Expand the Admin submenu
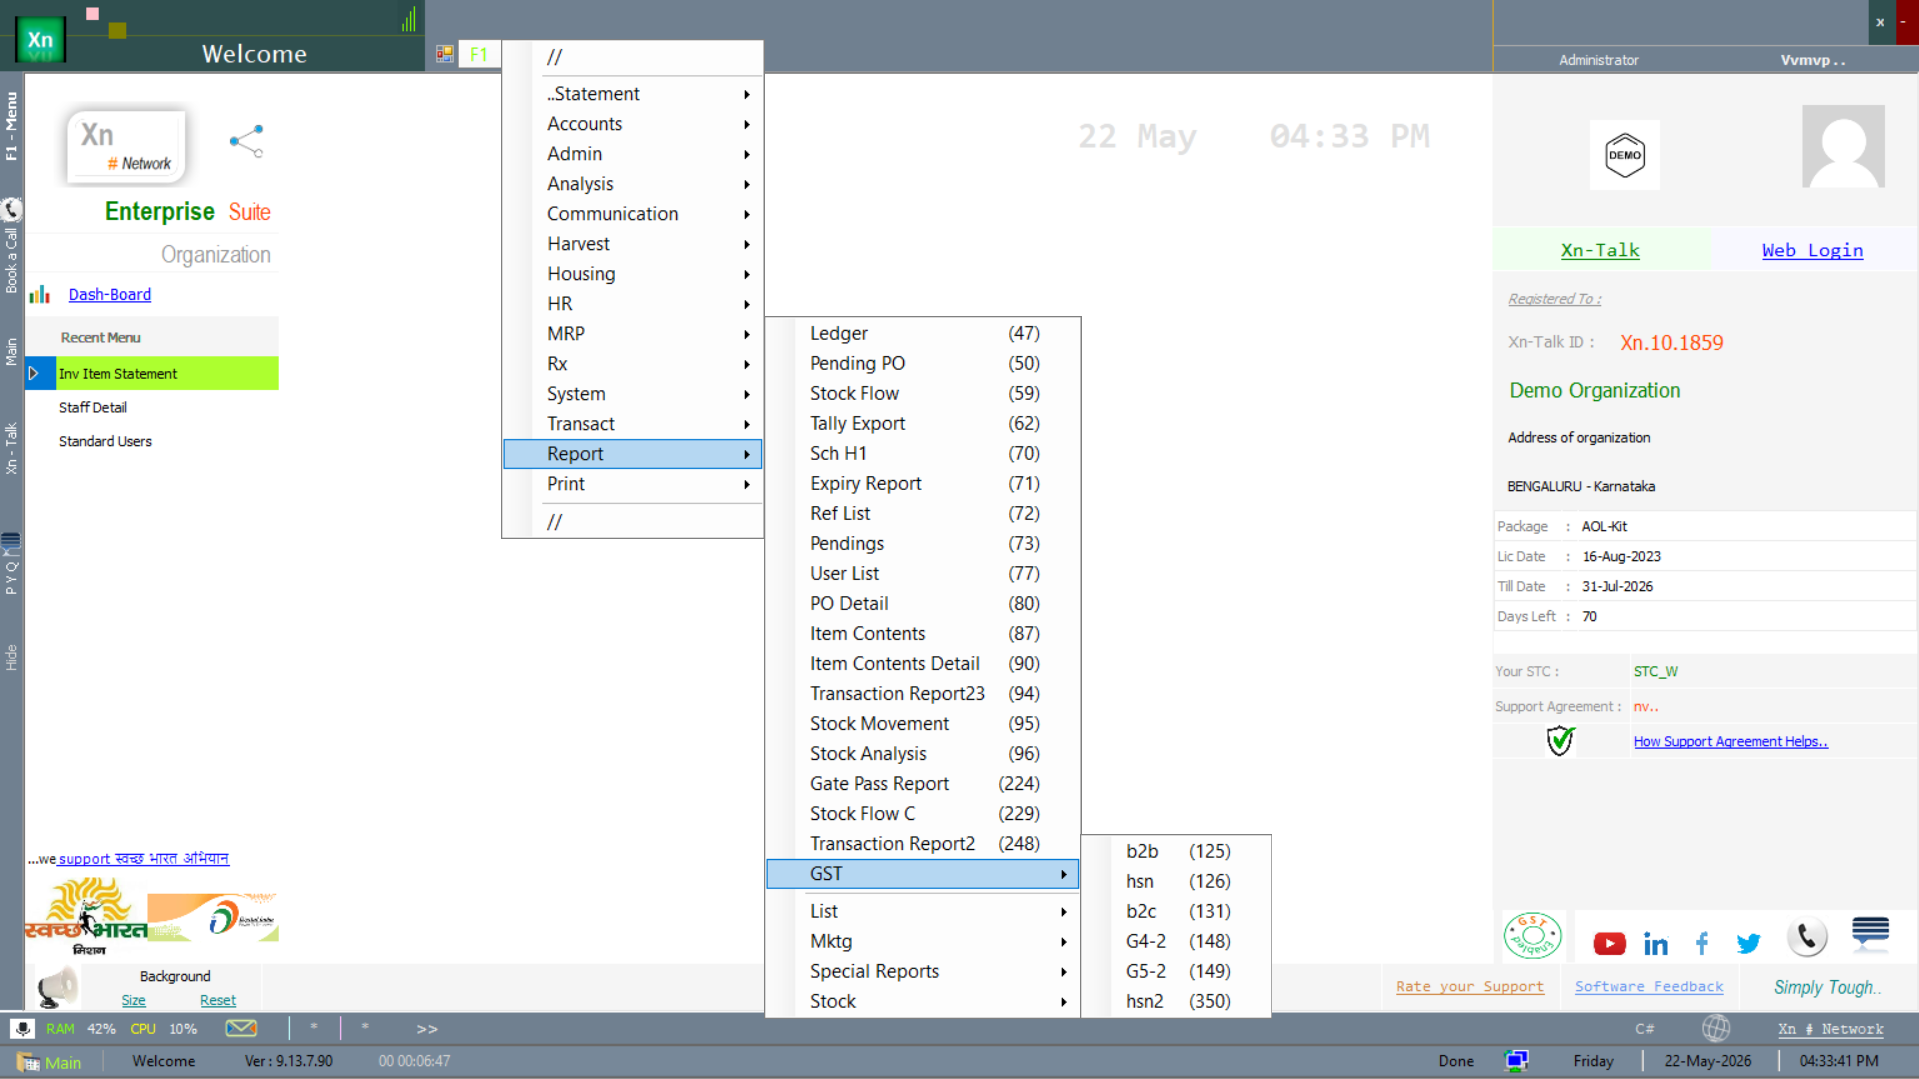Viewport: 1919px width, 1079px height. (x=633, y=153)
